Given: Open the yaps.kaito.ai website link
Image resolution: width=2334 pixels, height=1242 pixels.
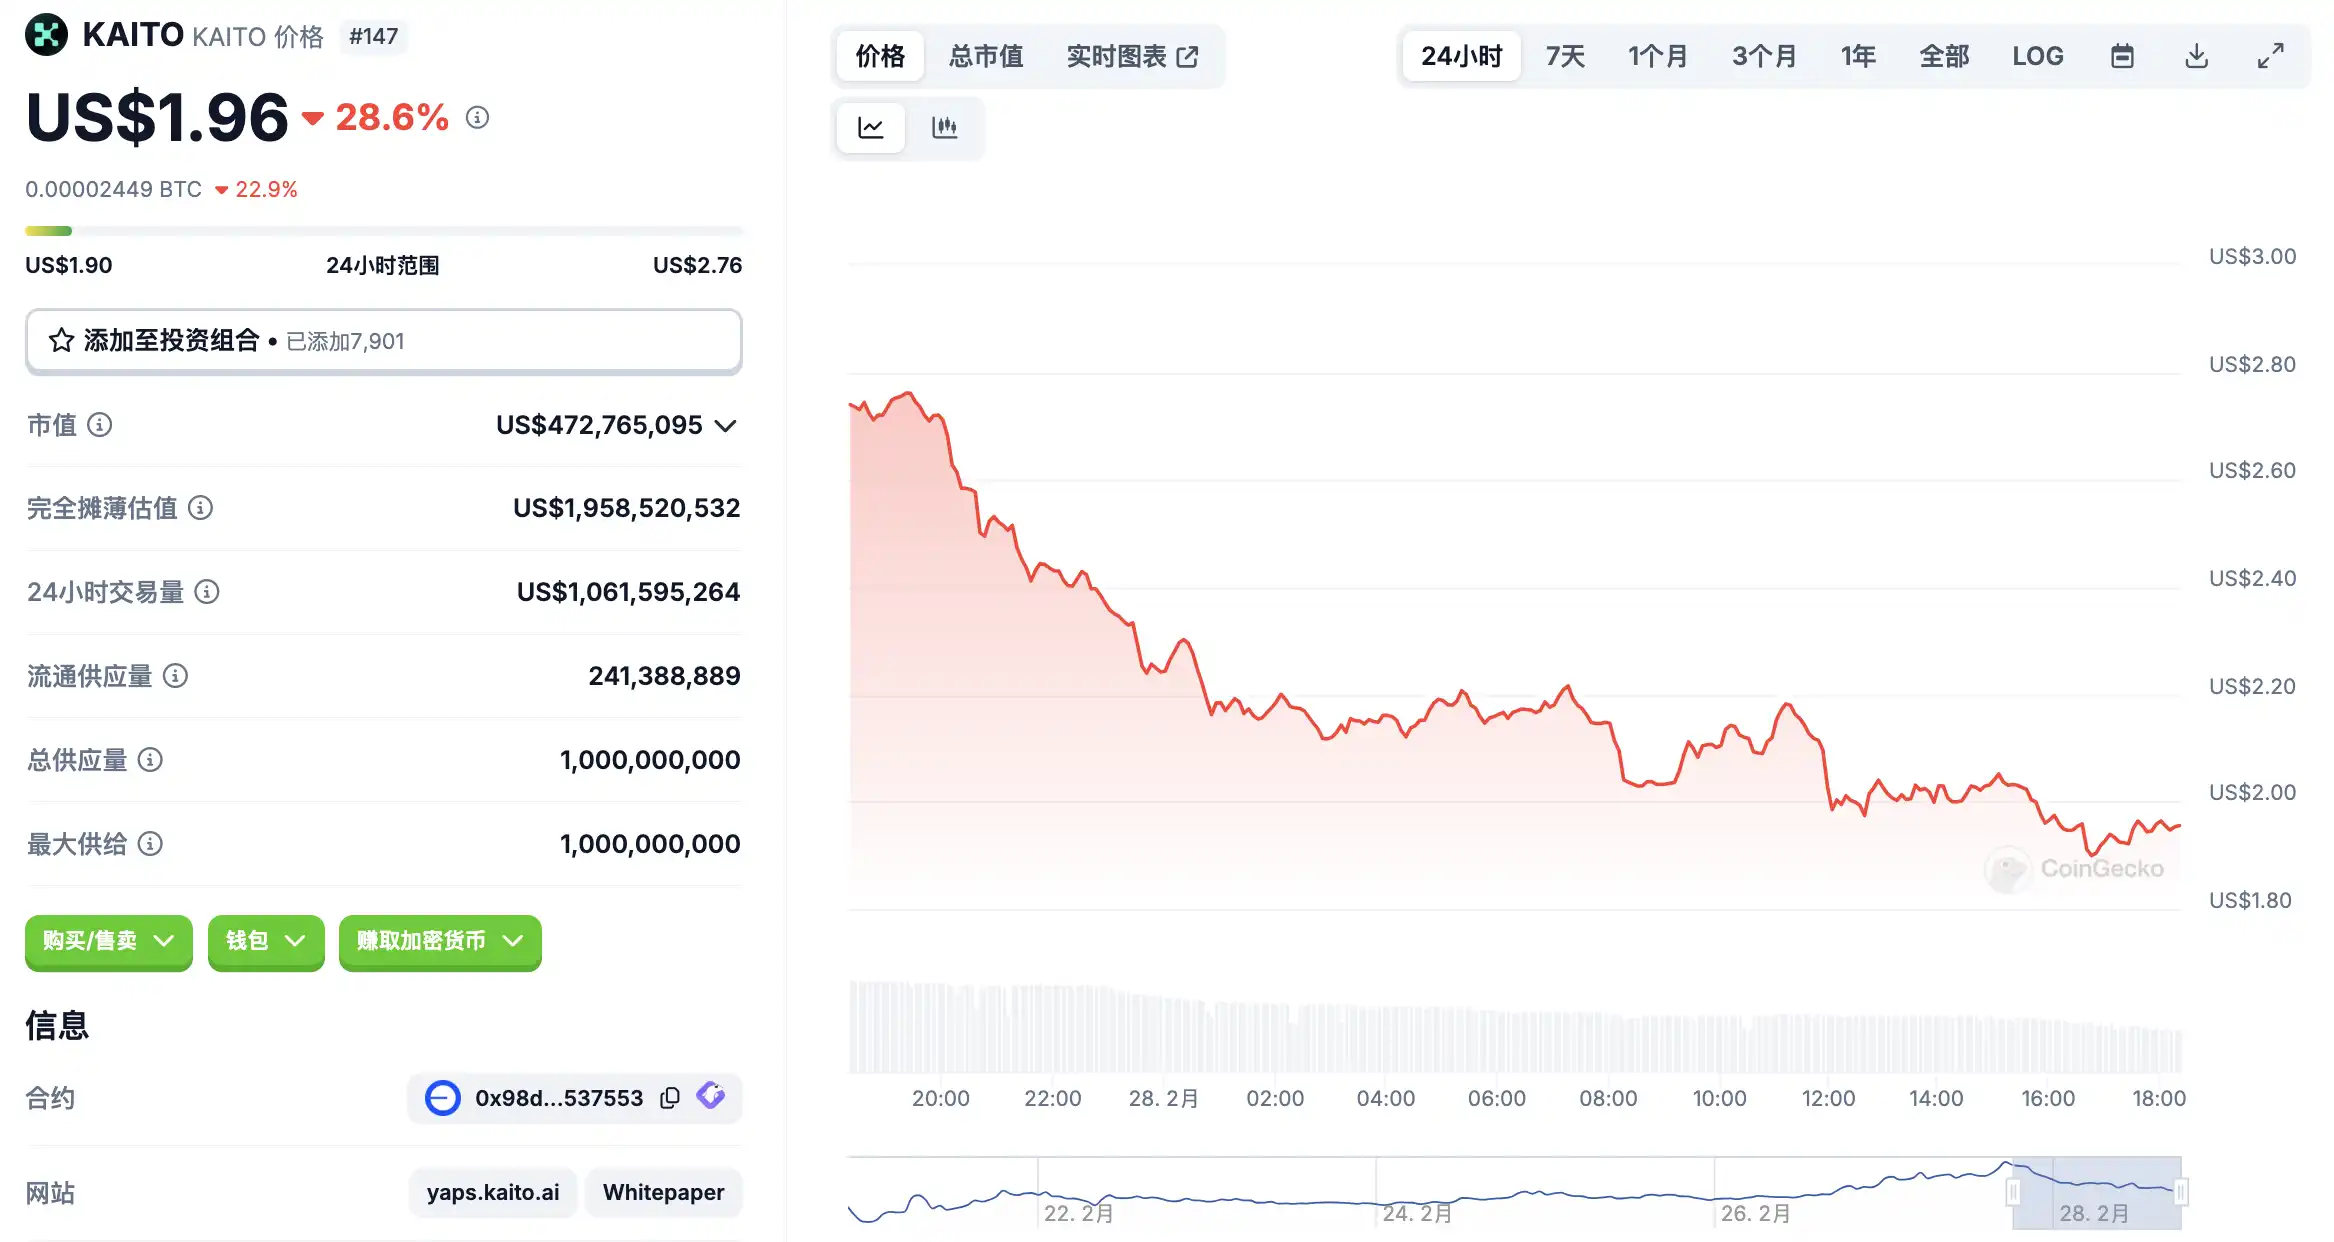Looking at the screenshot, I should coord(492,1192).
